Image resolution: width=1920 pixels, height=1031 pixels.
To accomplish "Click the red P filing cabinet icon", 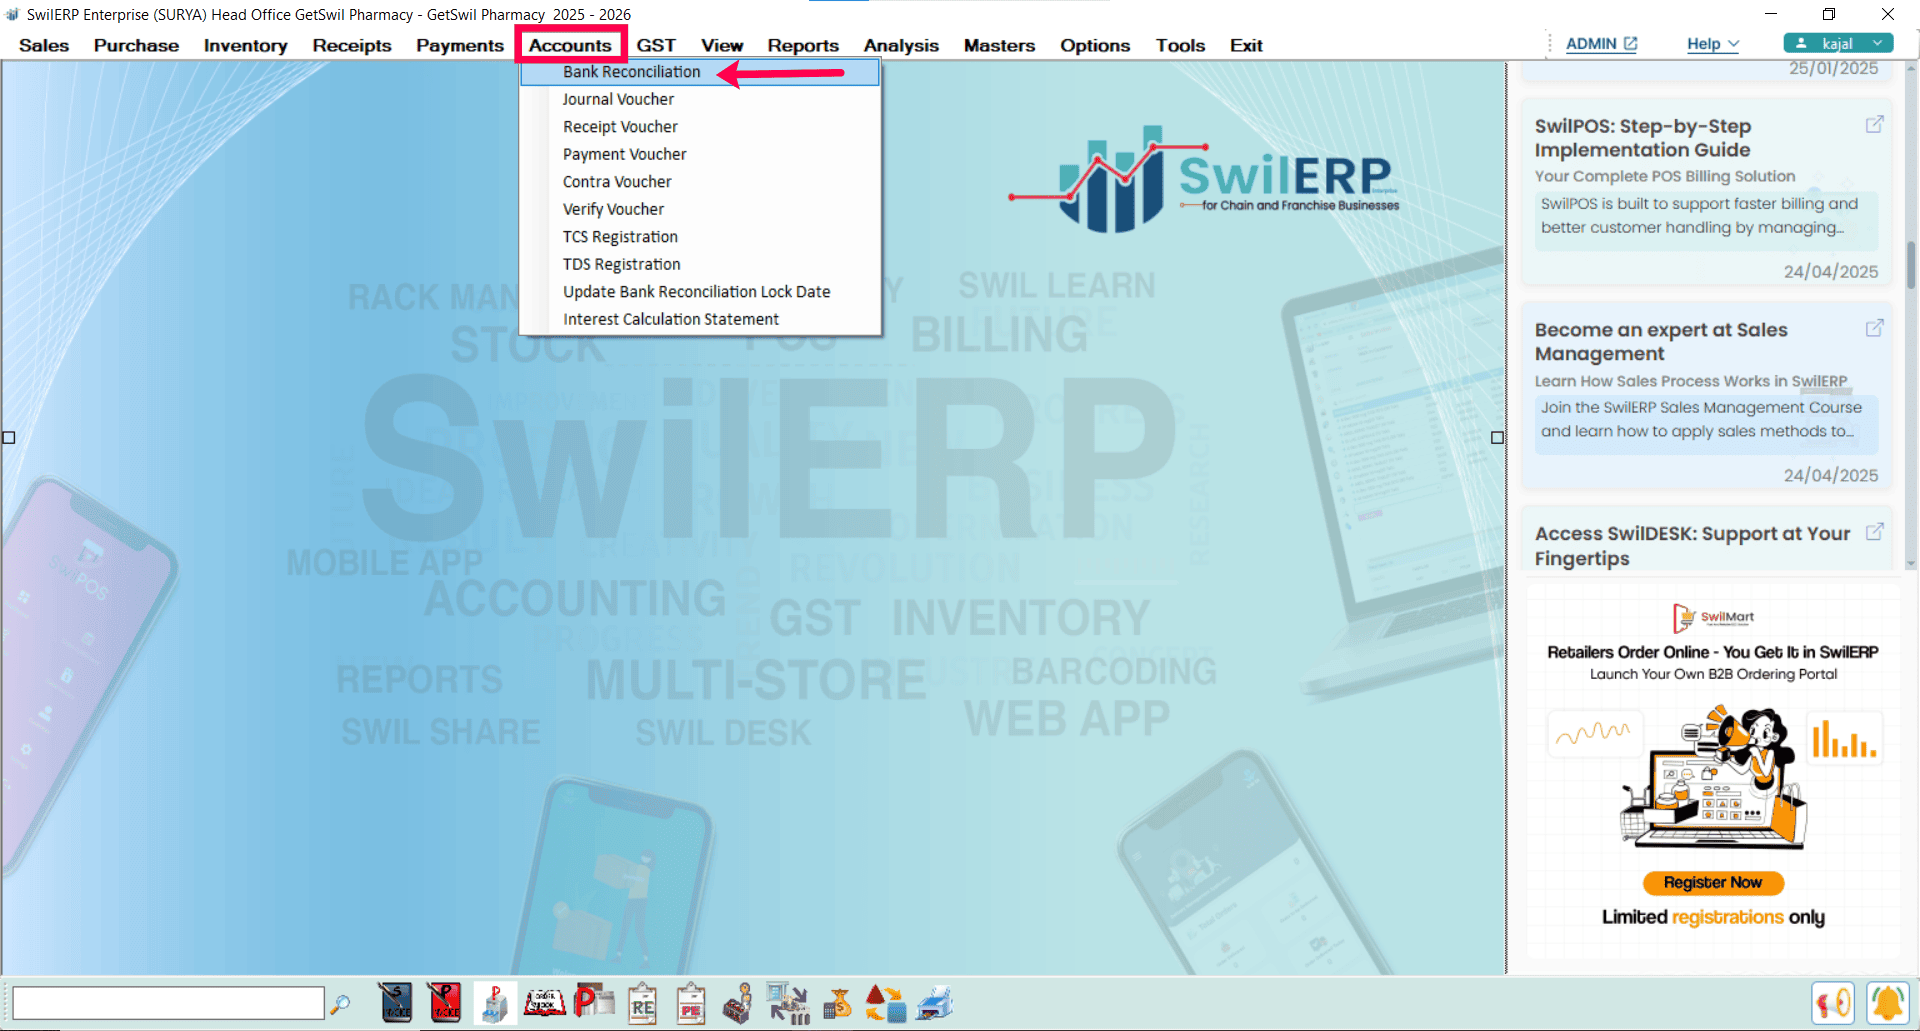I will tap(494, 1003).
